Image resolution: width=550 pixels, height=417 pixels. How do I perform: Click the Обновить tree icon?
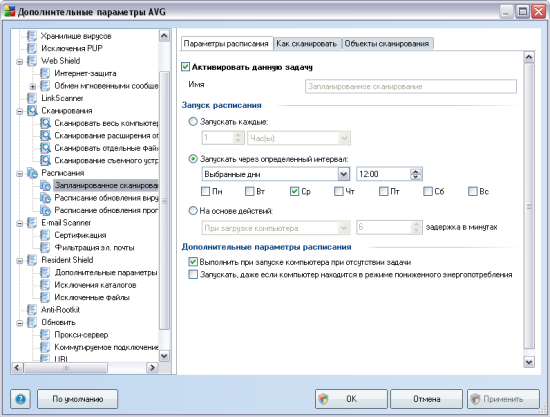(32, 322)
